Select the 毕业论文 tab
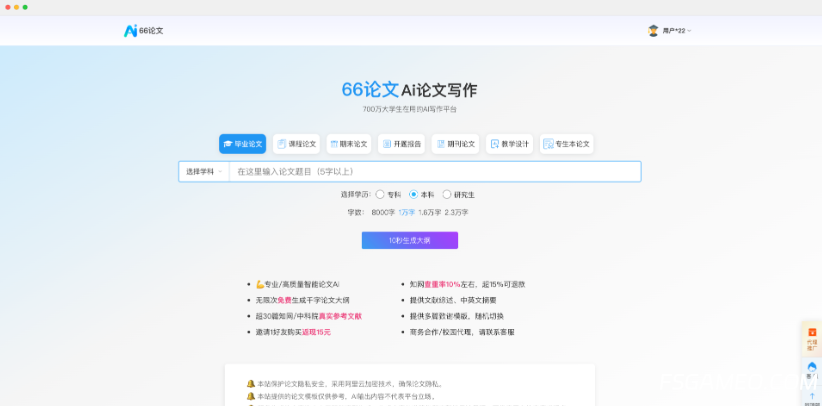The height and width of the screenshot is (406, 822). [242, 144]
